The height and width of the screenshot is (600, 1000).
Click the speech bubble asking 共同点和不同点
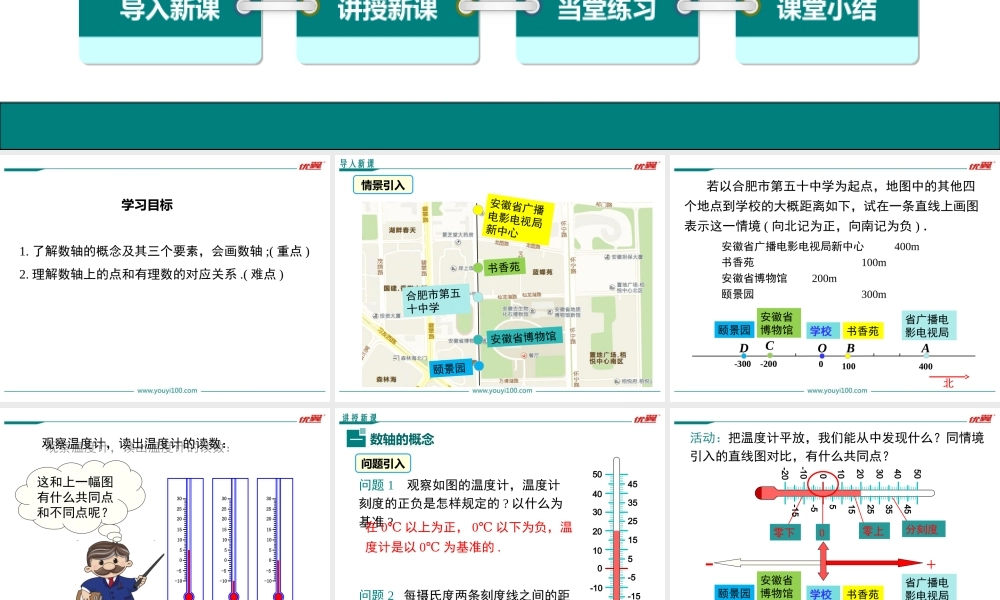point(74,497)
